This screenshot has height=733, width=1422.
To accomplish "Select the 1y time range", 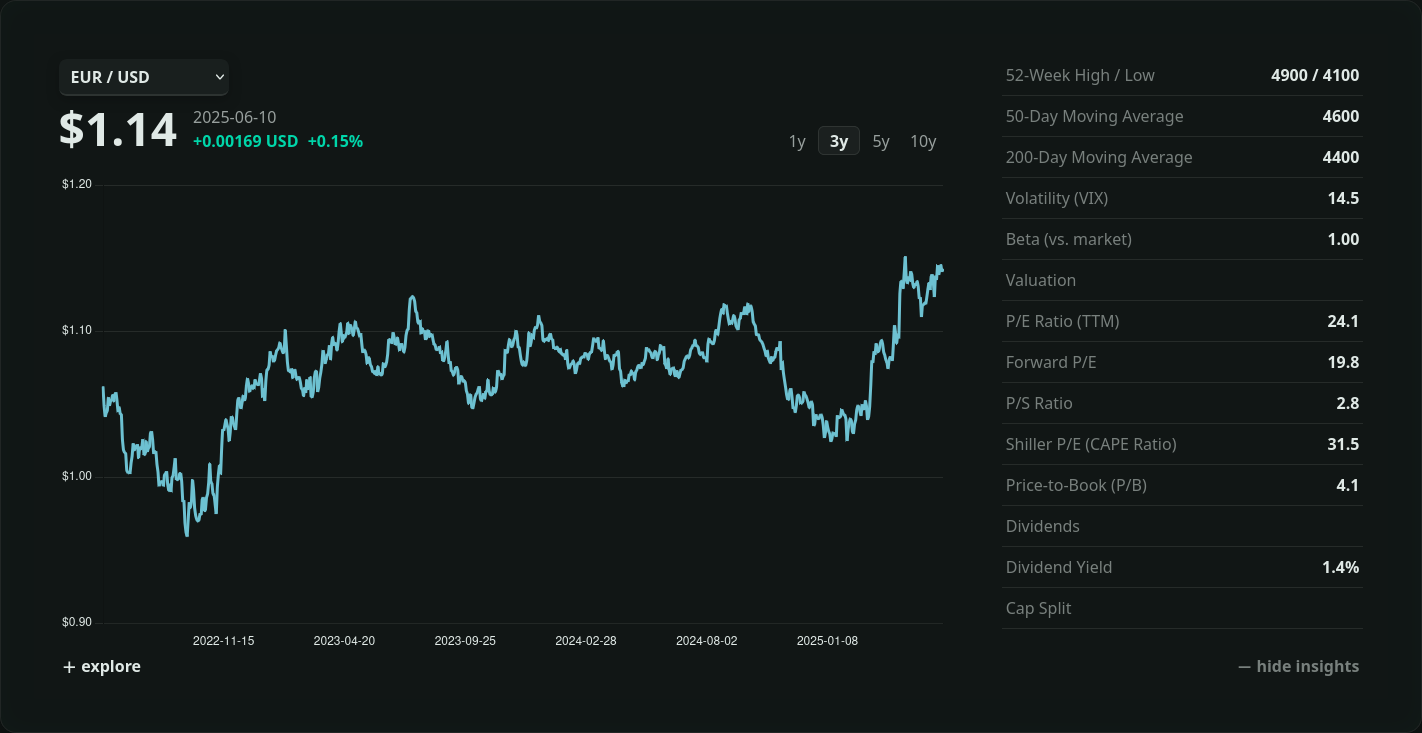I will point(797,141).
